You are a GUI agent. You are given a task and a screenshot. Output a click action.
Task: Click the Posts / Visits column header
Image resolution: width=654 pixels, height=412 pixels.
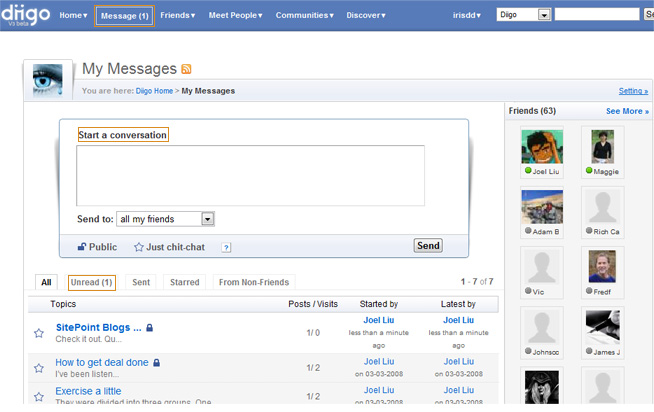[x=313, y=304]
